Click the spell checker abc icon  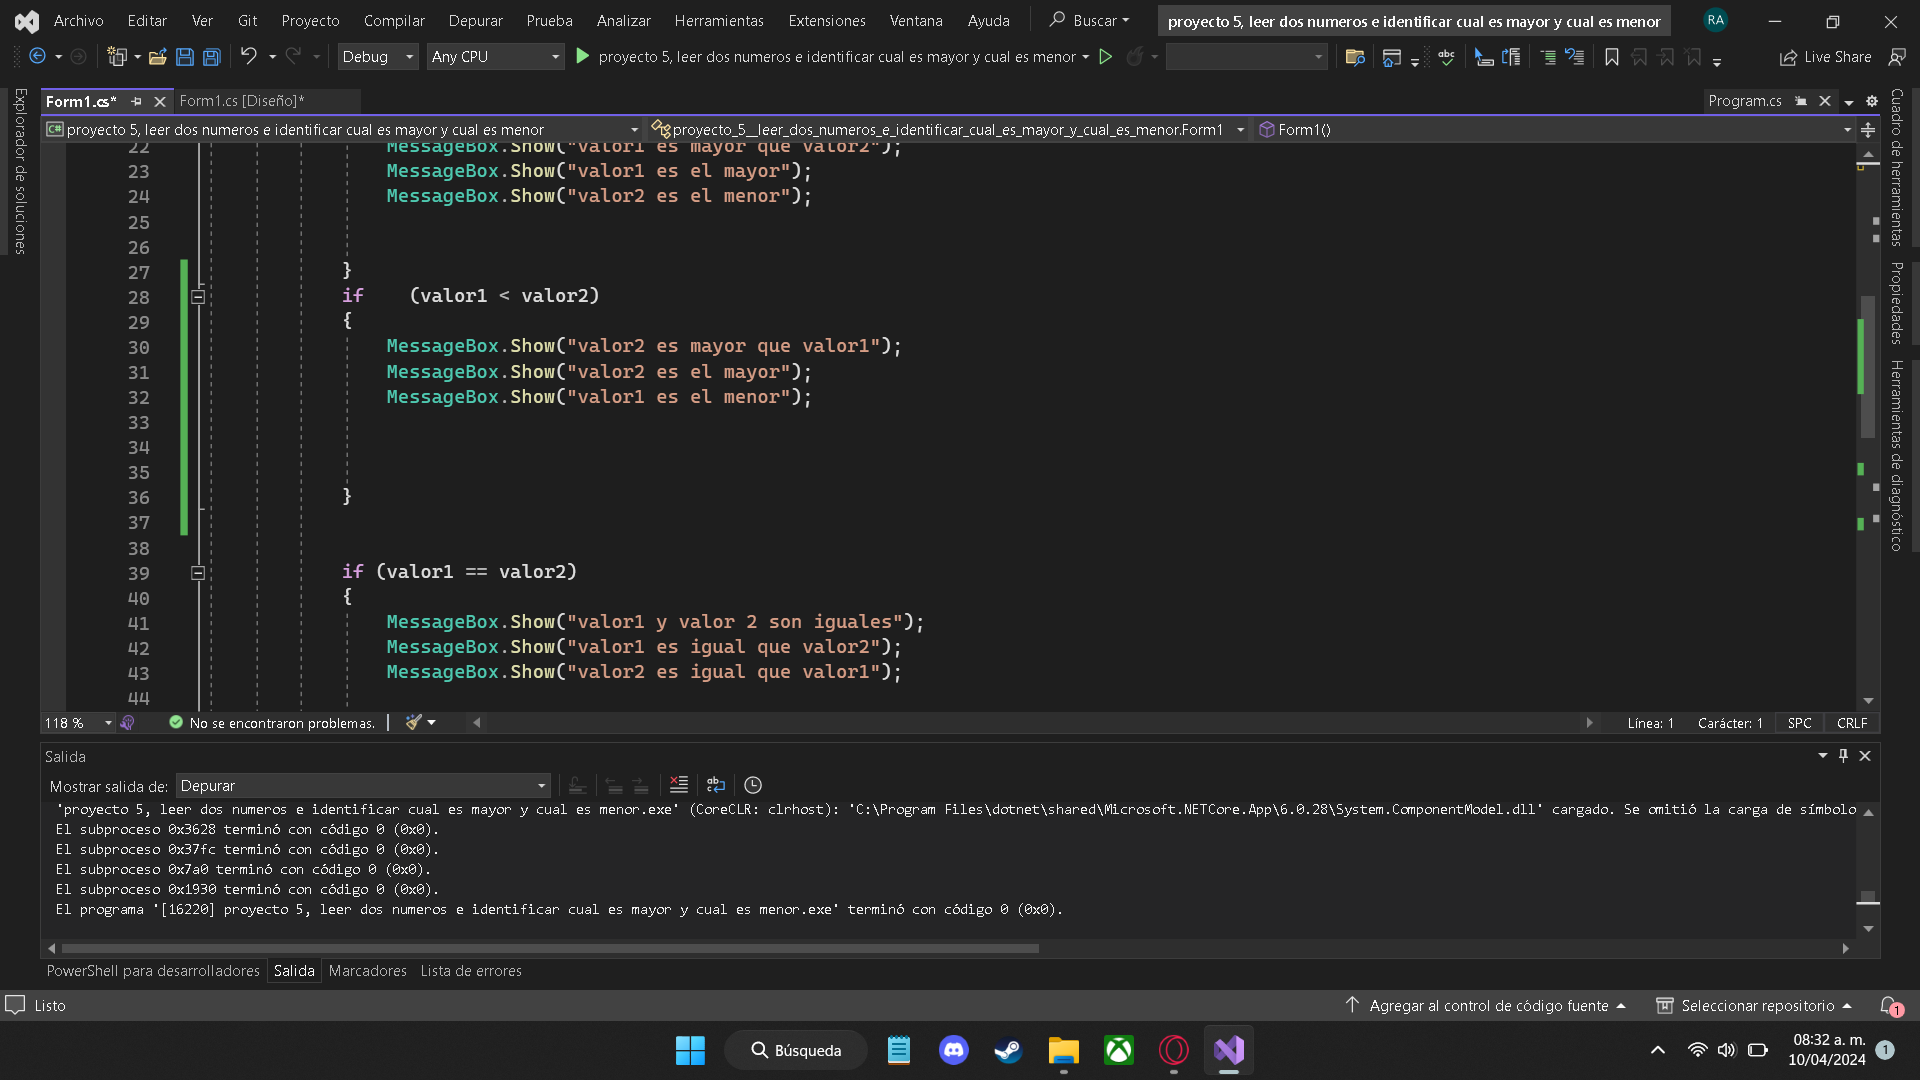1446,57
